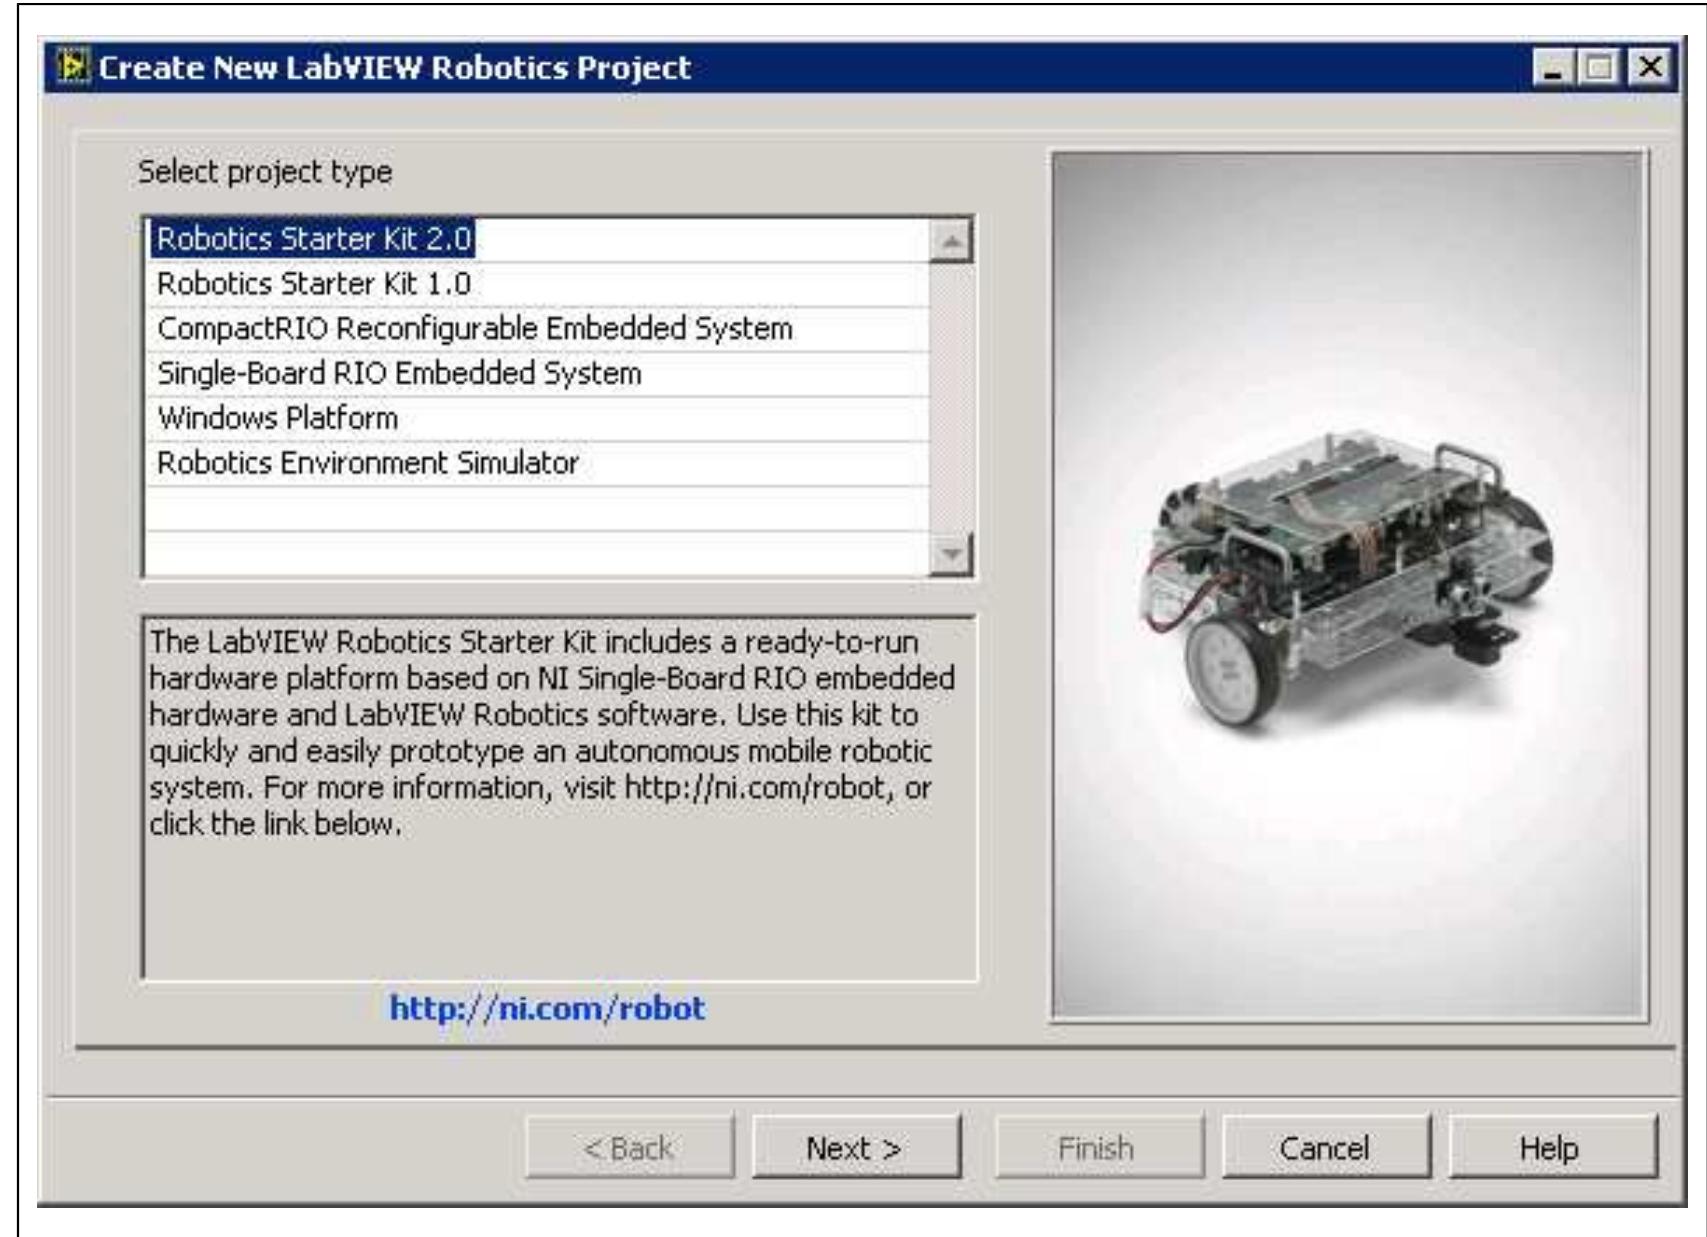Viewport: 1707px width, 1237px height.
Task: Click the LabVIEW icon in title bar
Action: pos(72,67)
